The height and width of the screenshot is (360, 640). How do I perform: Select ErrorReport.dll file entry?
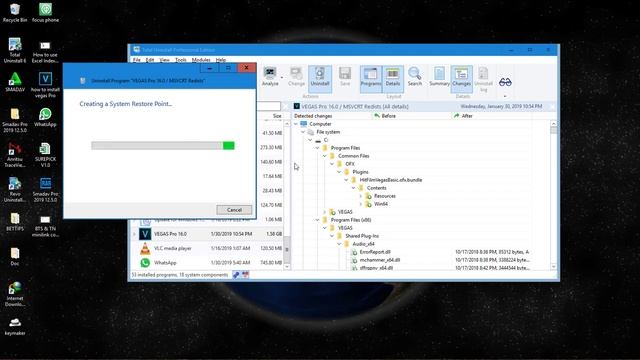(375, 252)
